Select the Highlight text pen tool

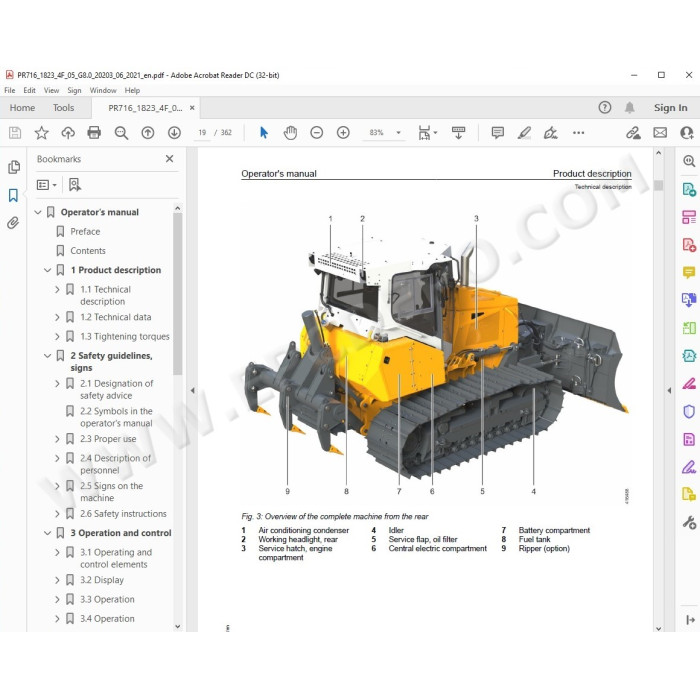click(525, 133)
